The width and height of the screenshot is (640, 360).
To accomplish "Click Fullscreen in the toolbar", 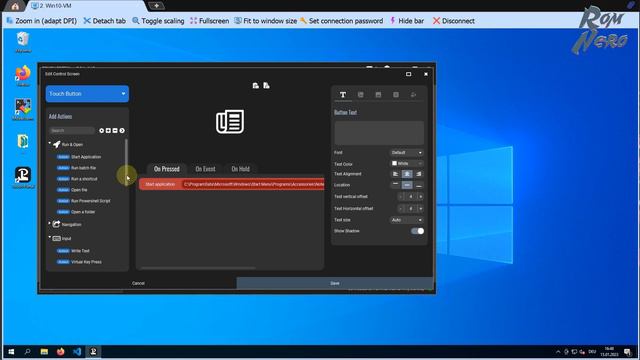I will [x=209, y=21].
